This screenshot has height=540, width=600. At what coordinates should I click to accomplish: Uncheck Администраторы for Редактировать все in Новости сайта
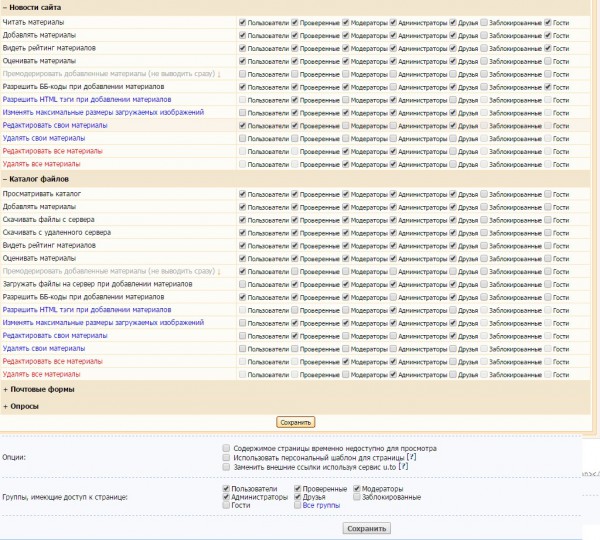point(393,151)
